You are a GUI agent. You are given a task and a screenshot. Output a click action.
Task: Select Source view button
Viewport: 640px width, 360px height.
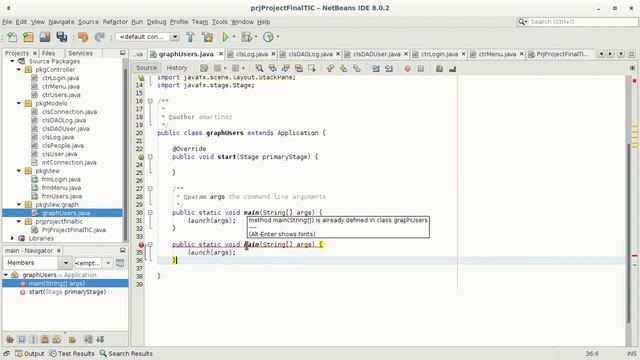tap(146, 68)
